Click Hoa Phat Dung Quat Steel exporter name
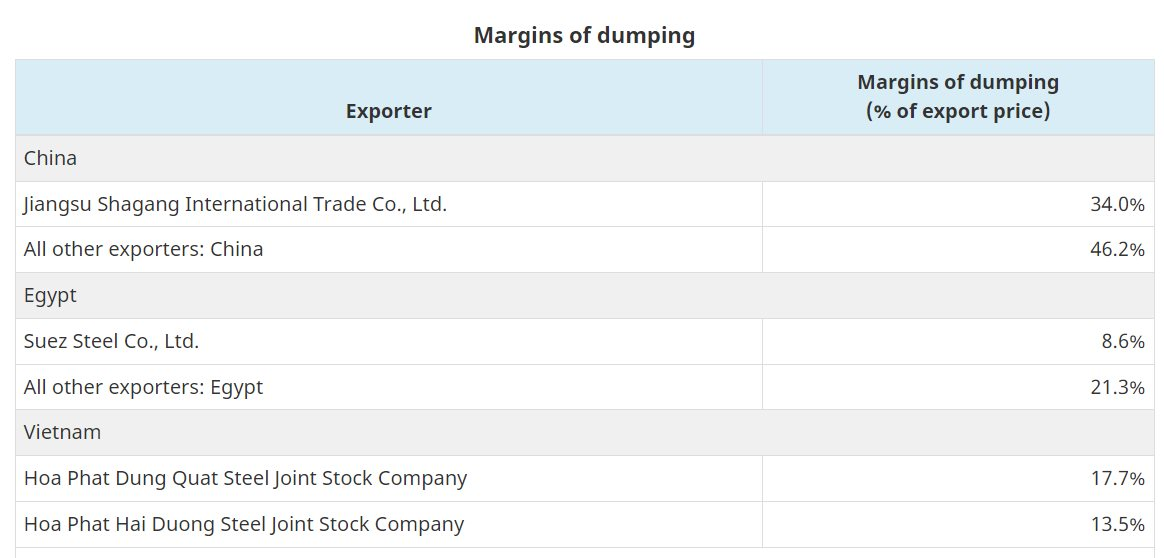Image resolution: width=1164 pixels, height=558 pixels. tap(245, 478)
